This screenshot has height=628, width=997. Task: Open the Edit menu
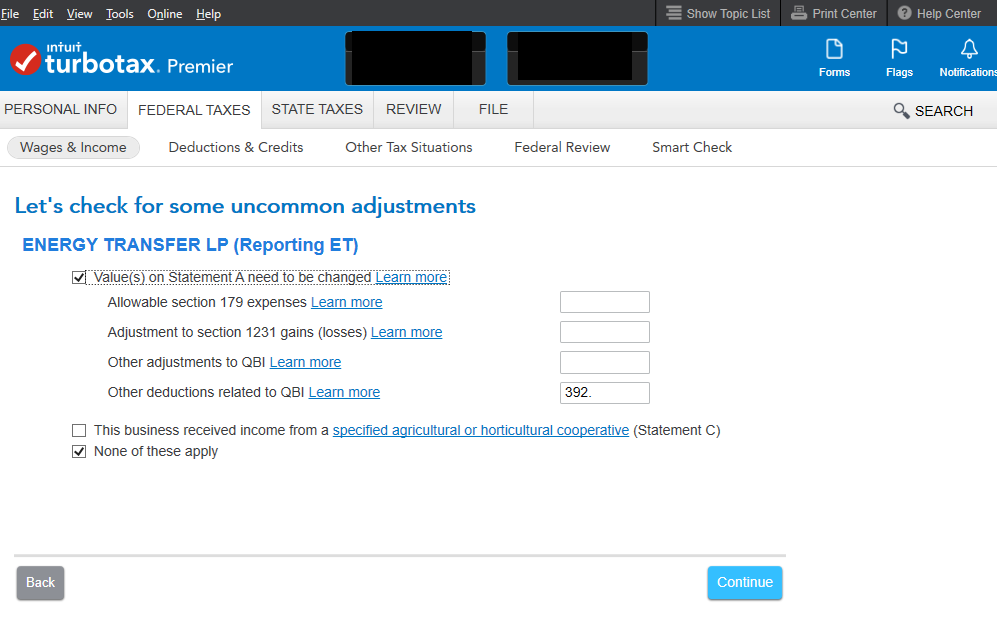[x=43, y=13]
